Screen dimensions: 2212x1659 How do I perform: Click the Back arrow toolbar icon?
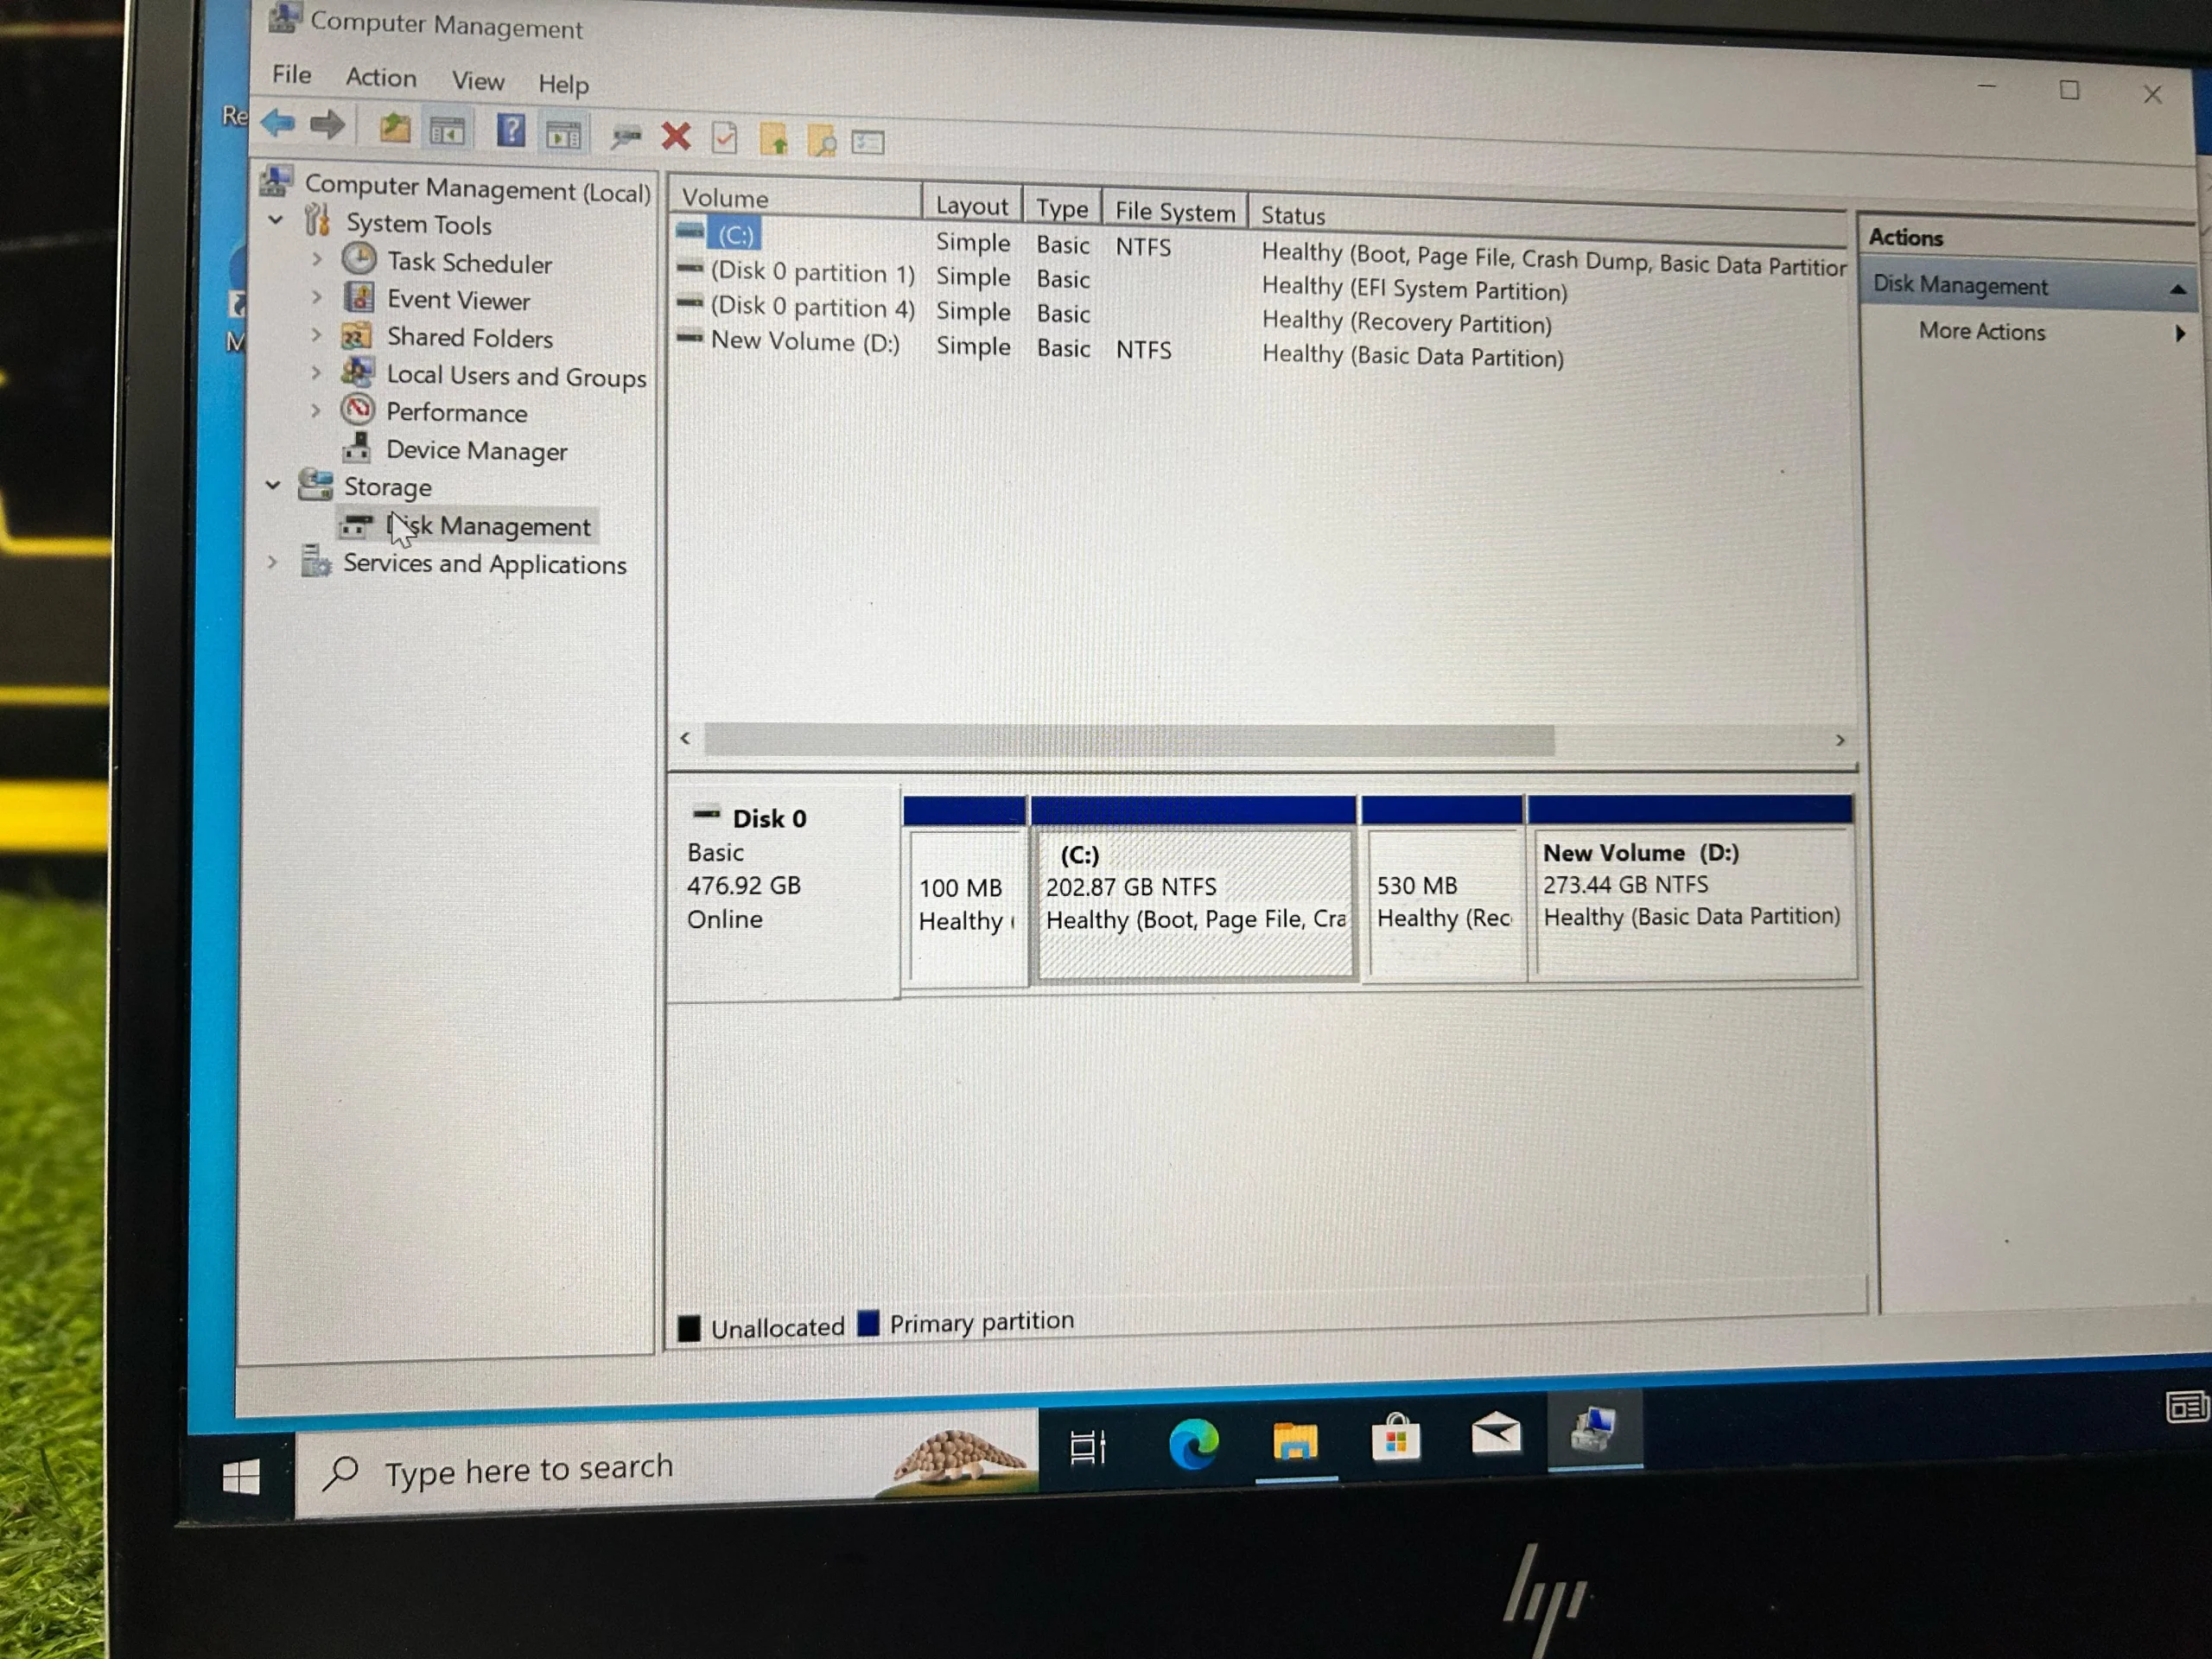278,123
